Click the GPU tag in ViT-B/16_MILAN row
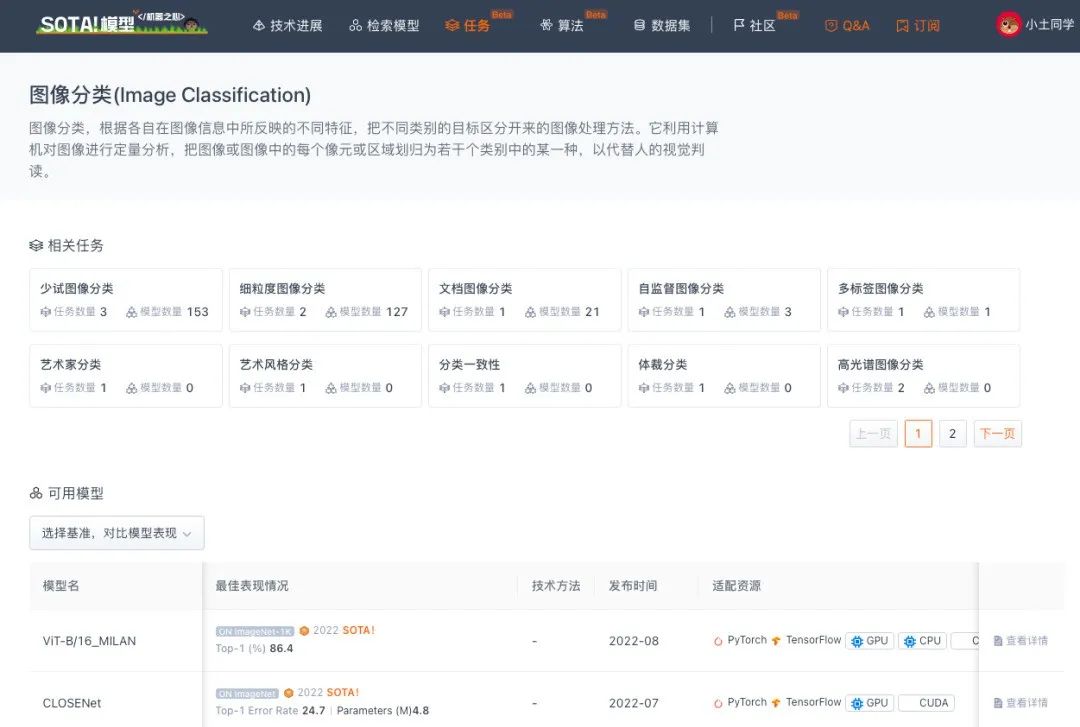Screen dimensions: 1080x727 [x=869, y=641]
